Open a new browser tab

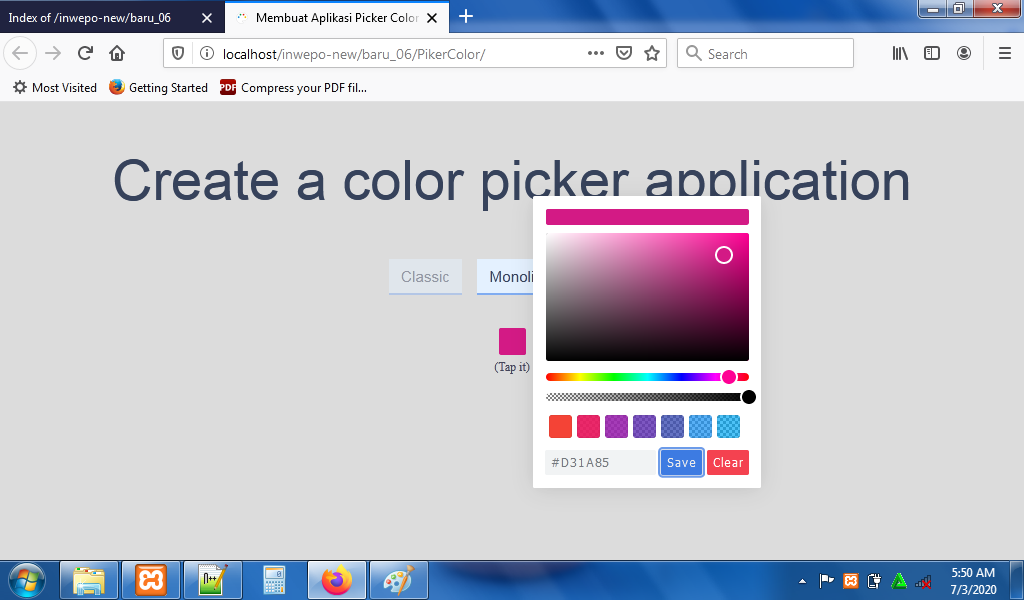tap(466, 16)
